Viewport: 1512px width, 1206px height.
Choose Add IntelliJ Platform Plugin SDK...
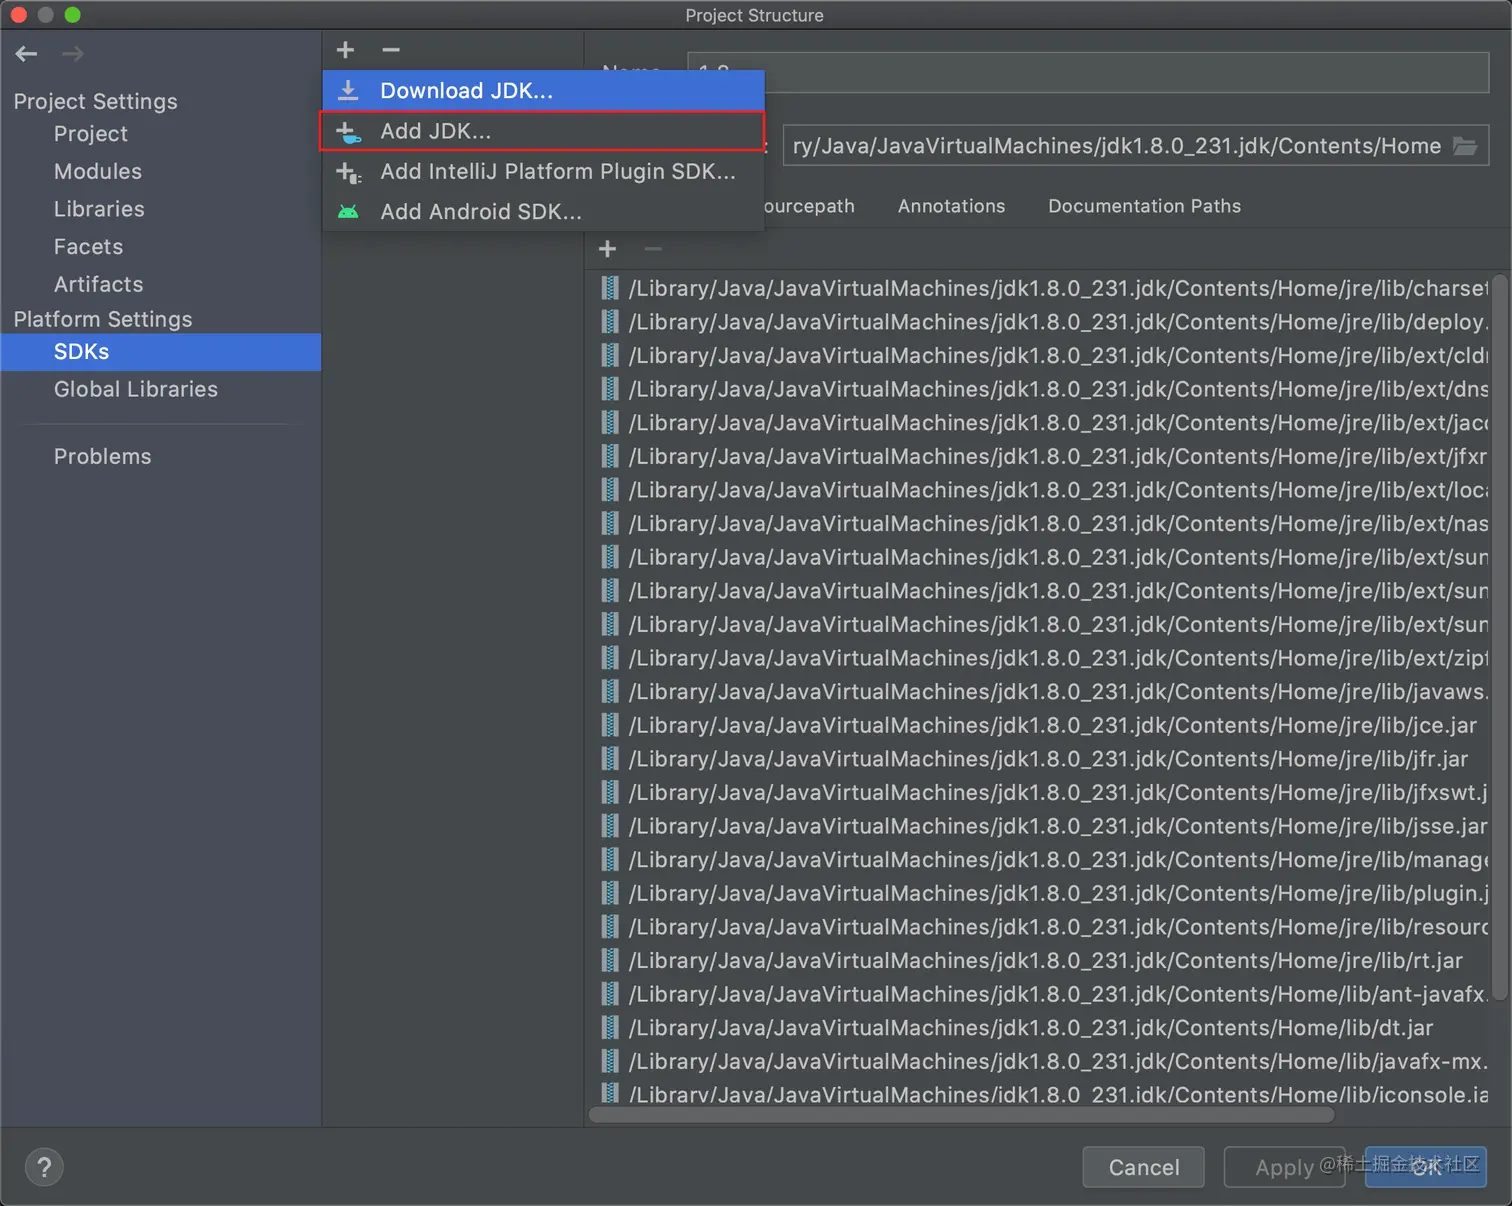tap(543, 172)
